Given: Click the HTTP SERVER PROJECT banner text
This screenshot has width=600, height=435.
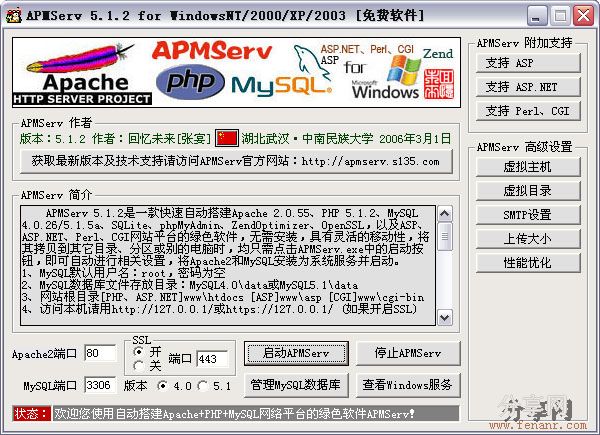Looking at the screenshot, I should [82, 99].
